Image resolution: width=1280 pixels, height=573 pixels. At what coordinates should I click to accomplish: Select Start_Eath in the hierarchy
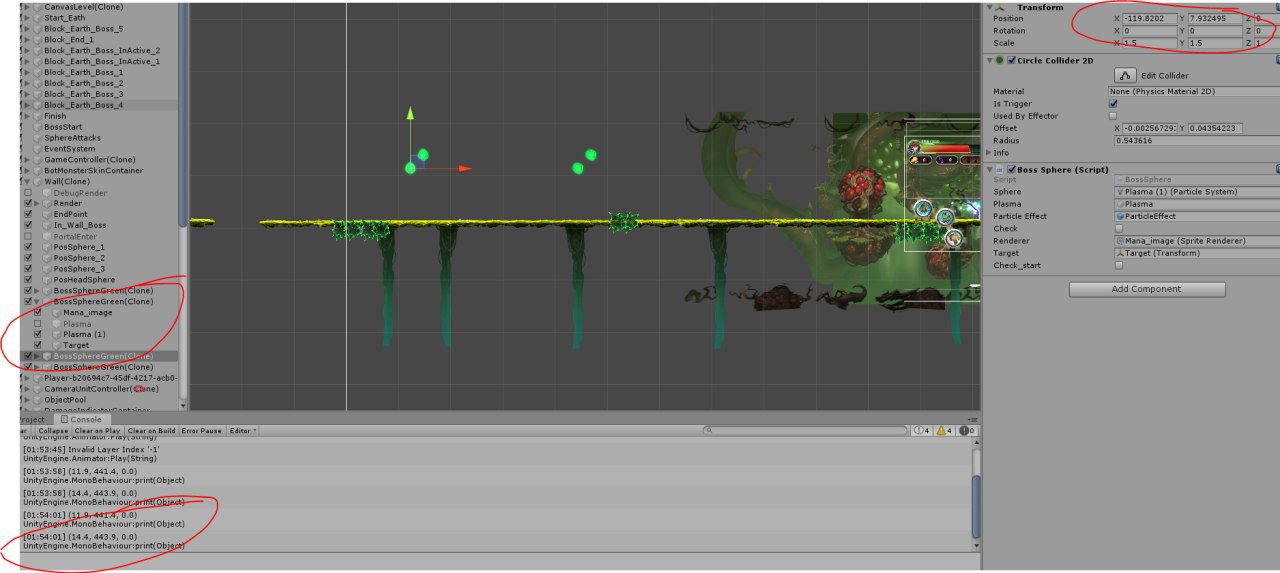tap(64, 17)
